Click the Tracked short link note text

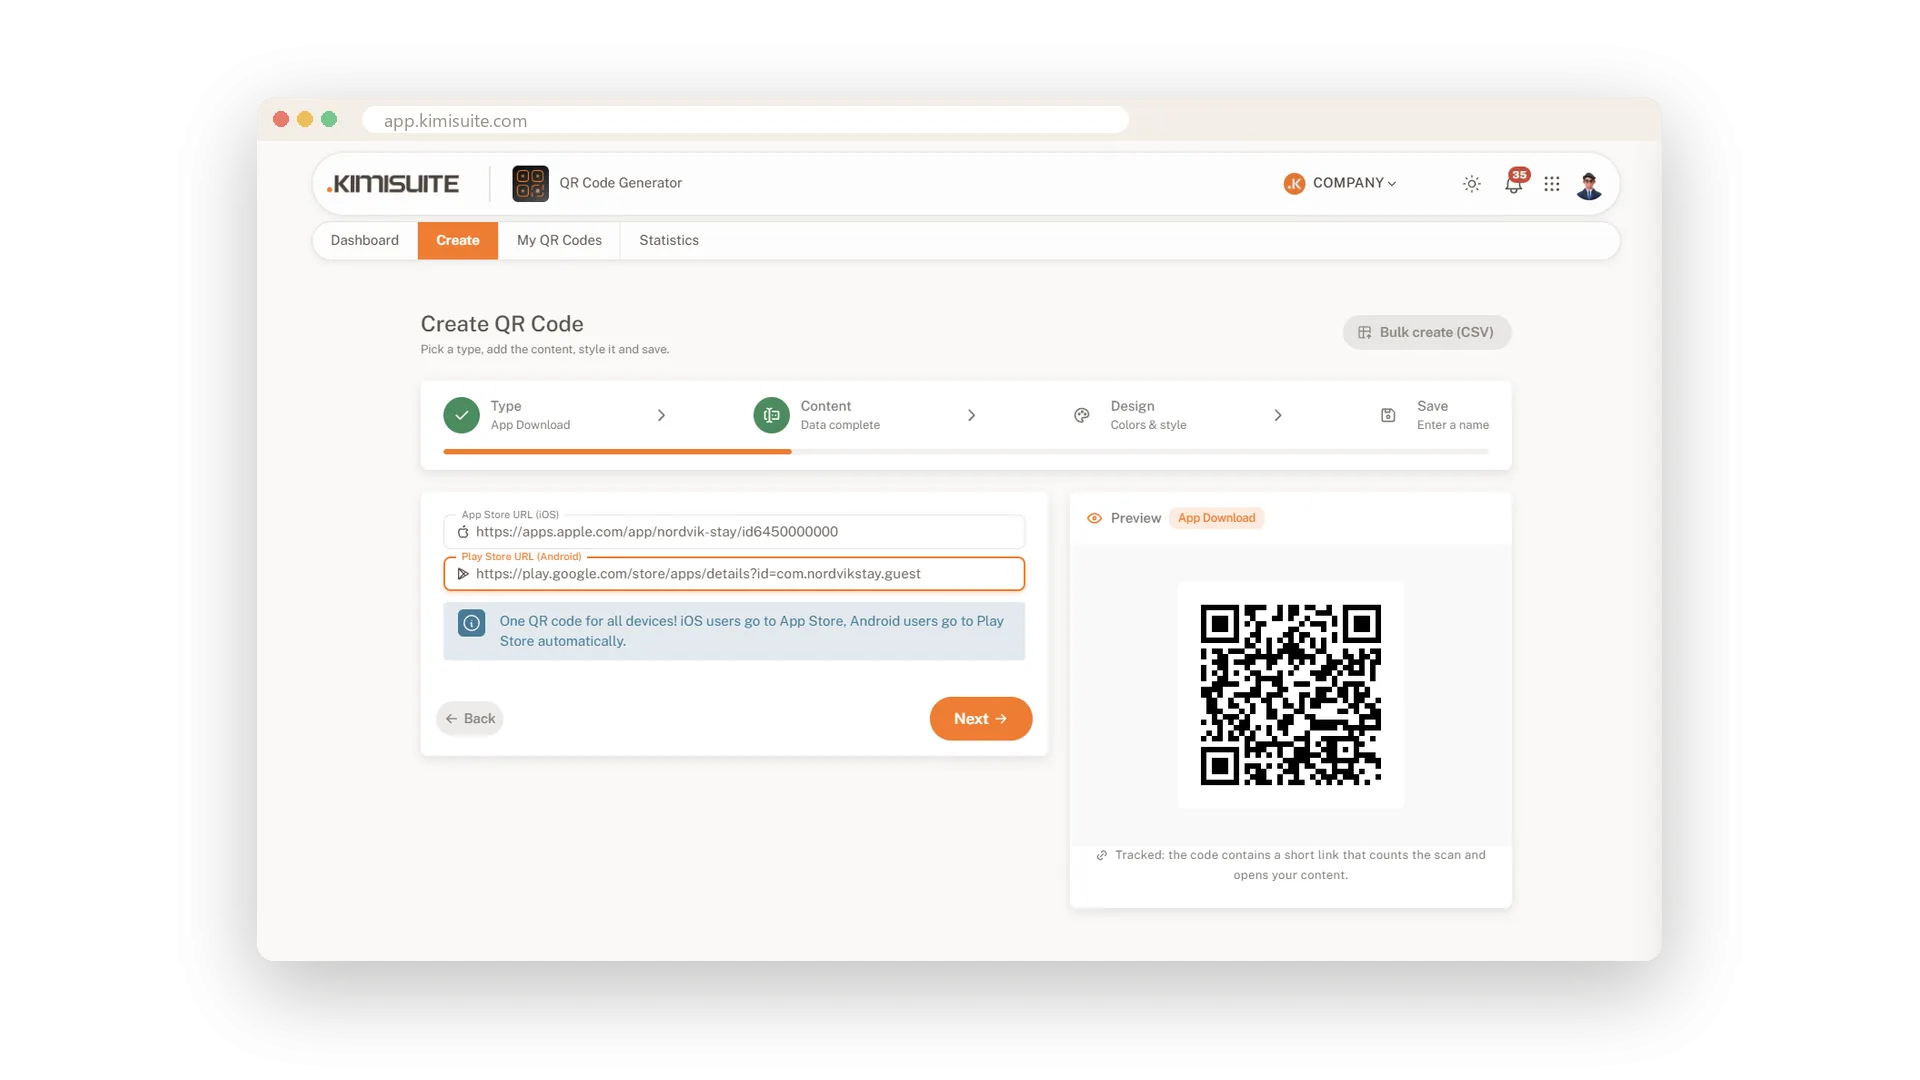click(x=1300, y=865)
